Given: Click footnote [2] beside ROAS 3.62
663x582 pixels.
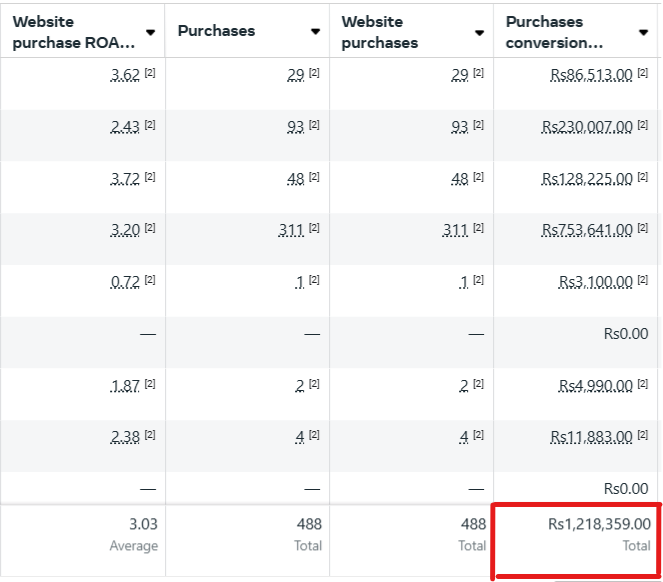Looking at the screenshot, I should tap(150, 73).
